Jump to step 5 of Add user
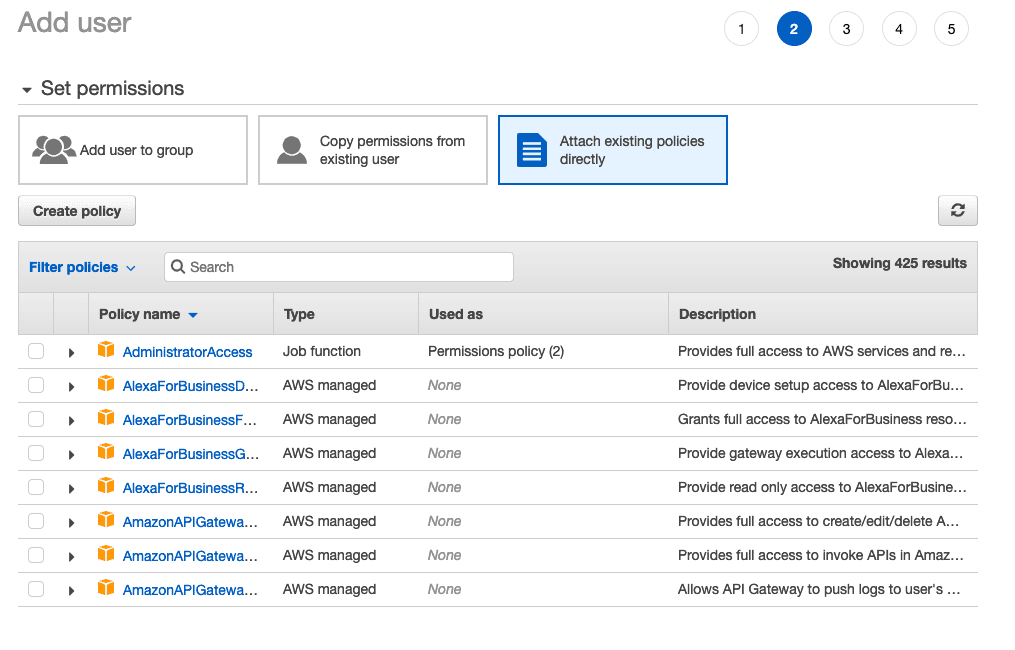This screenshot has width=1015, height=650. [951, 29]
